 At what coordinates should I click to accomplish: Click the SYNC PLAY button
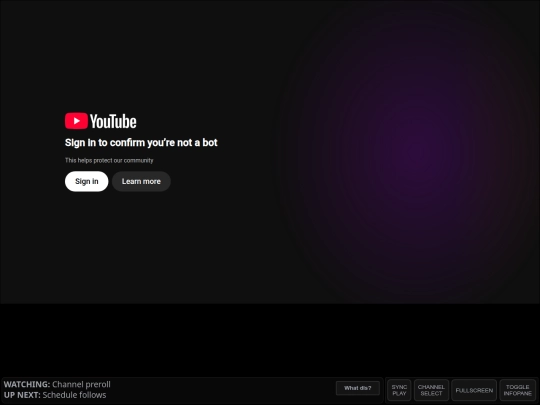399,390
